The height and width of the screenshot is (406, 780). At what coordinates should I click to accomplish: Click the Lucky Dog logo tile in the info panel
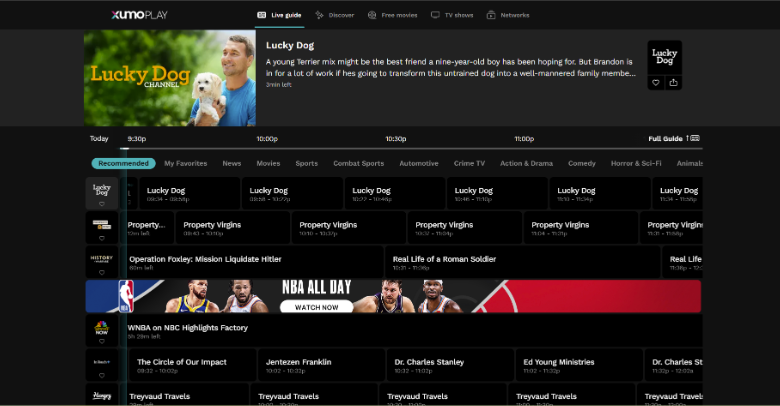[x=665, y=57]
